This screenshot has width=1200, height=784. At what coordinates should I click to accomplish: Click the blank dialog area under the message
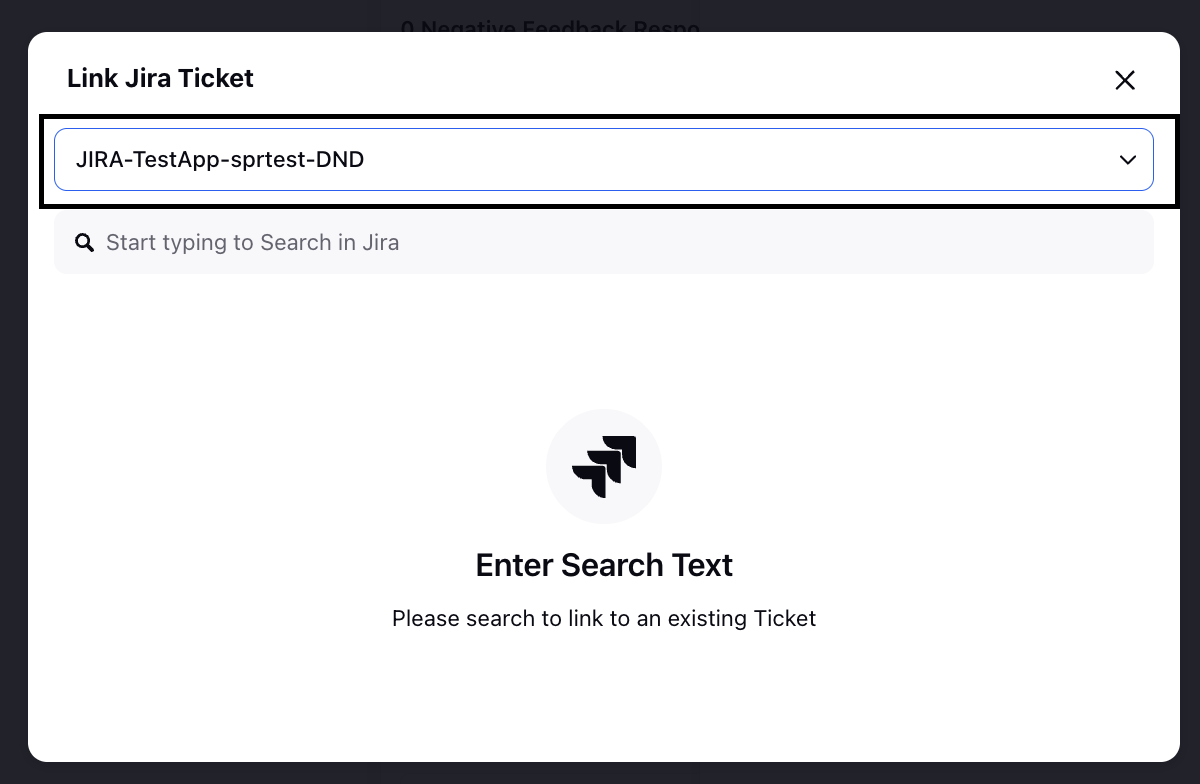coord(604,695)
